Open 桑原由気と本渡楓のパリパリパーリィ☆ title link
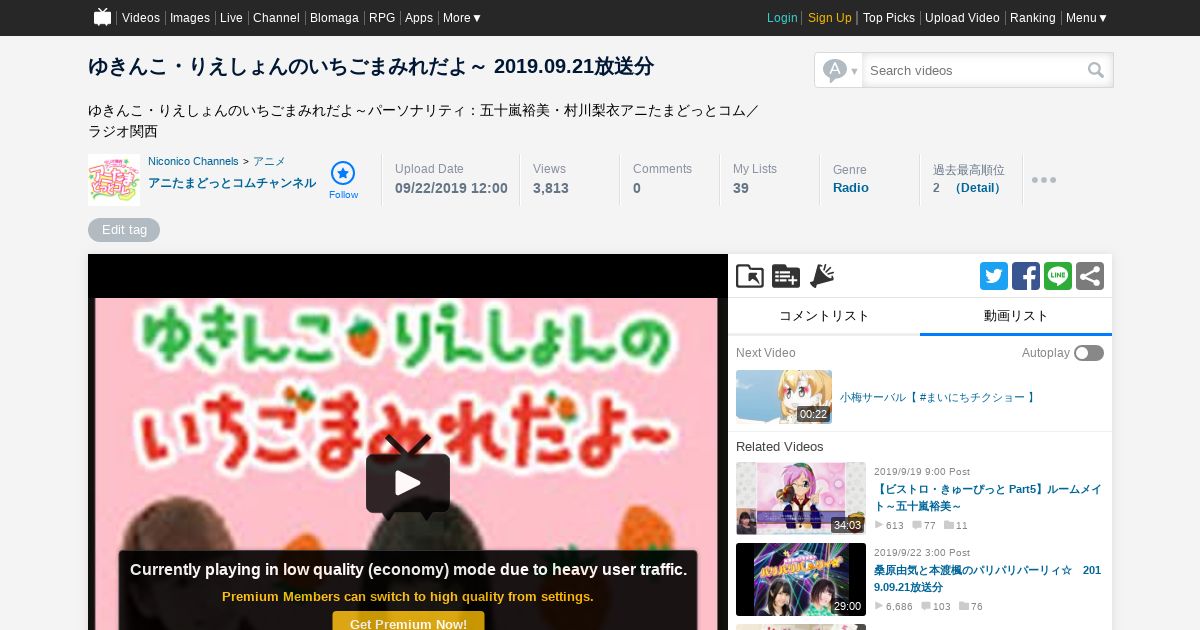The width and height of the screenshot is (1200, 630). coord(988,579)
